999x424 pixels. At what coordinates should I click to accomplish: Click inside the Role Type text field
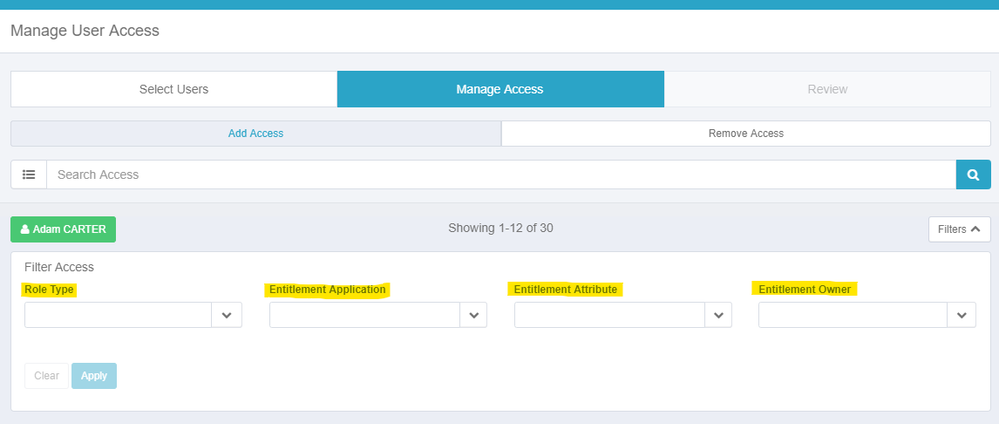pyautogui.click(x=118, y=315)
